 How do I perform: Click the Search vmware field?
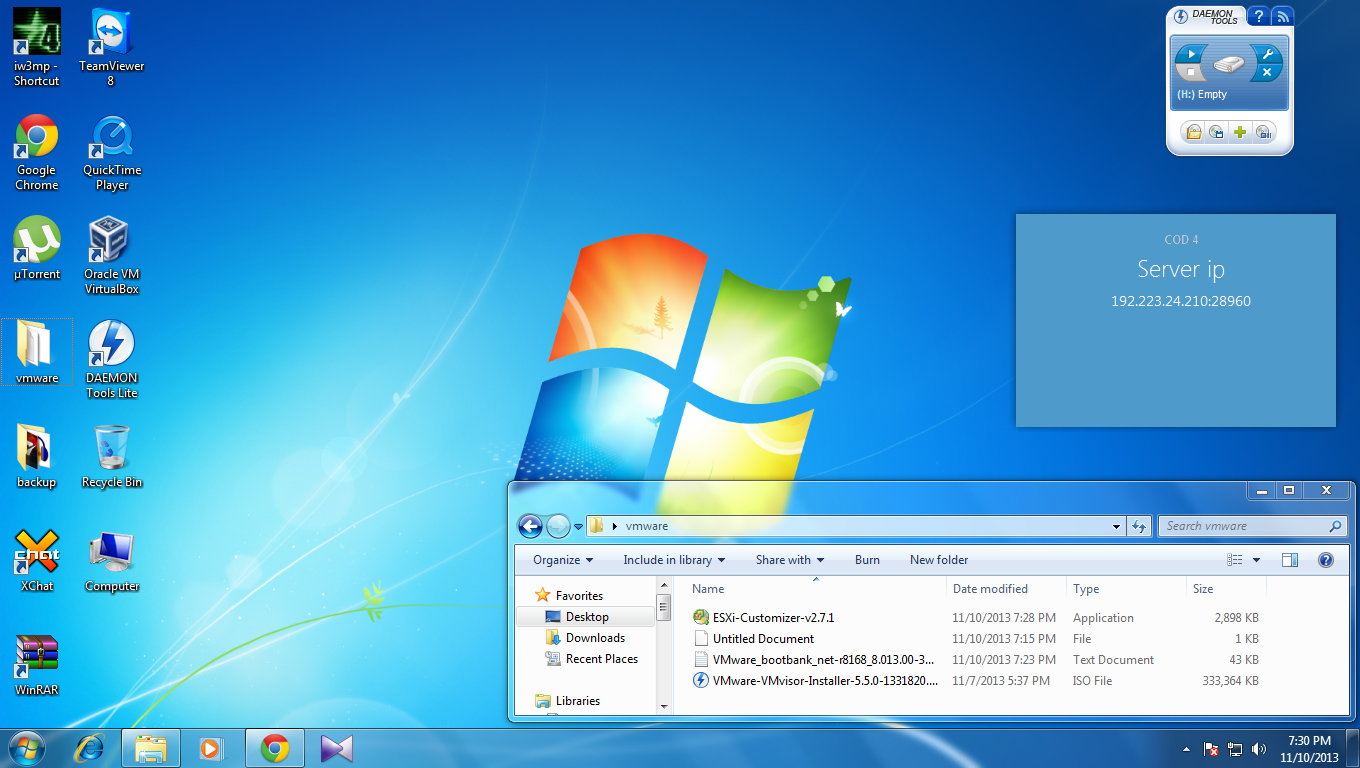click(x=1252, y=526)
